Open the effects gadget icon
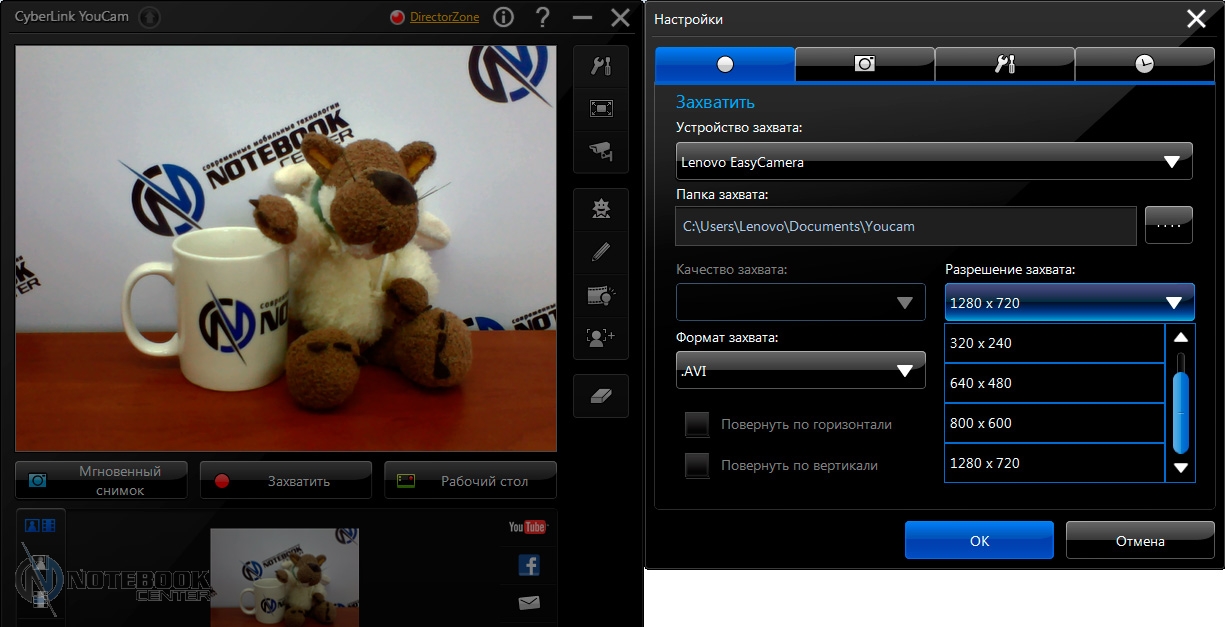The width and height of the screenshot is (1225, 627). tap(601, 209)
